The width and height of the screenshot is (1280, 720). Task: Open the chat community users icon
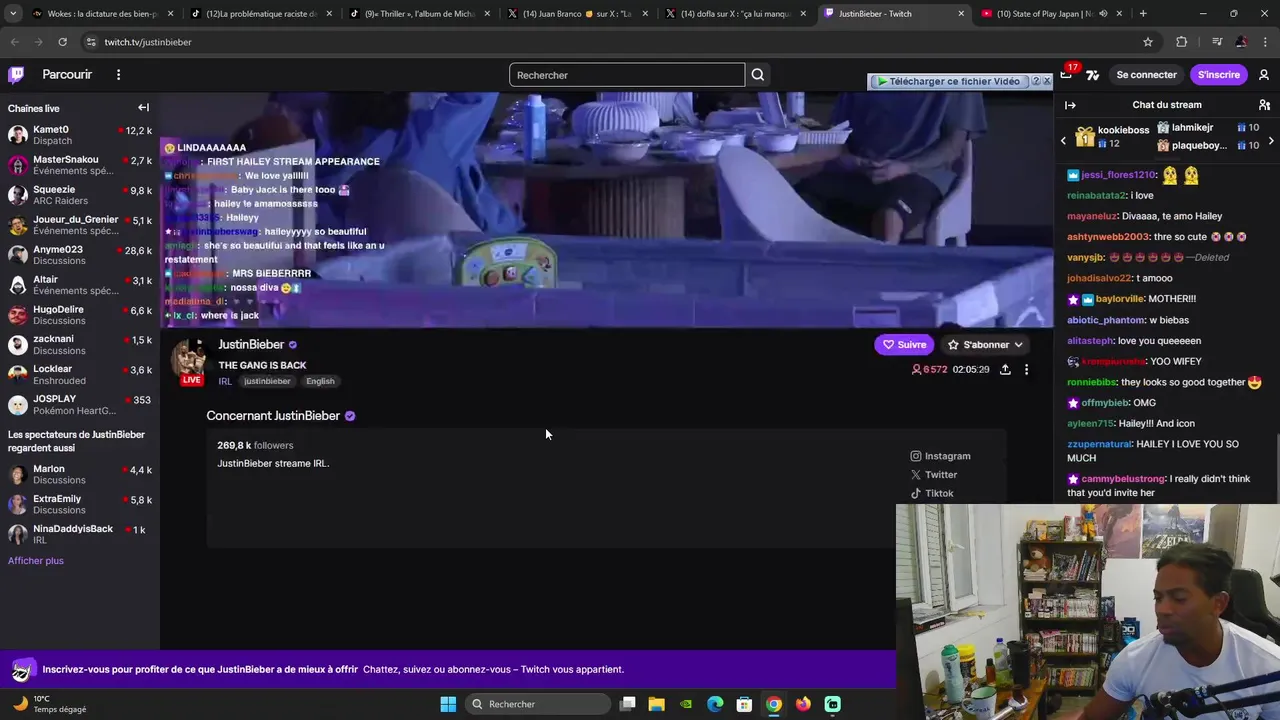tap(1264, 105)
